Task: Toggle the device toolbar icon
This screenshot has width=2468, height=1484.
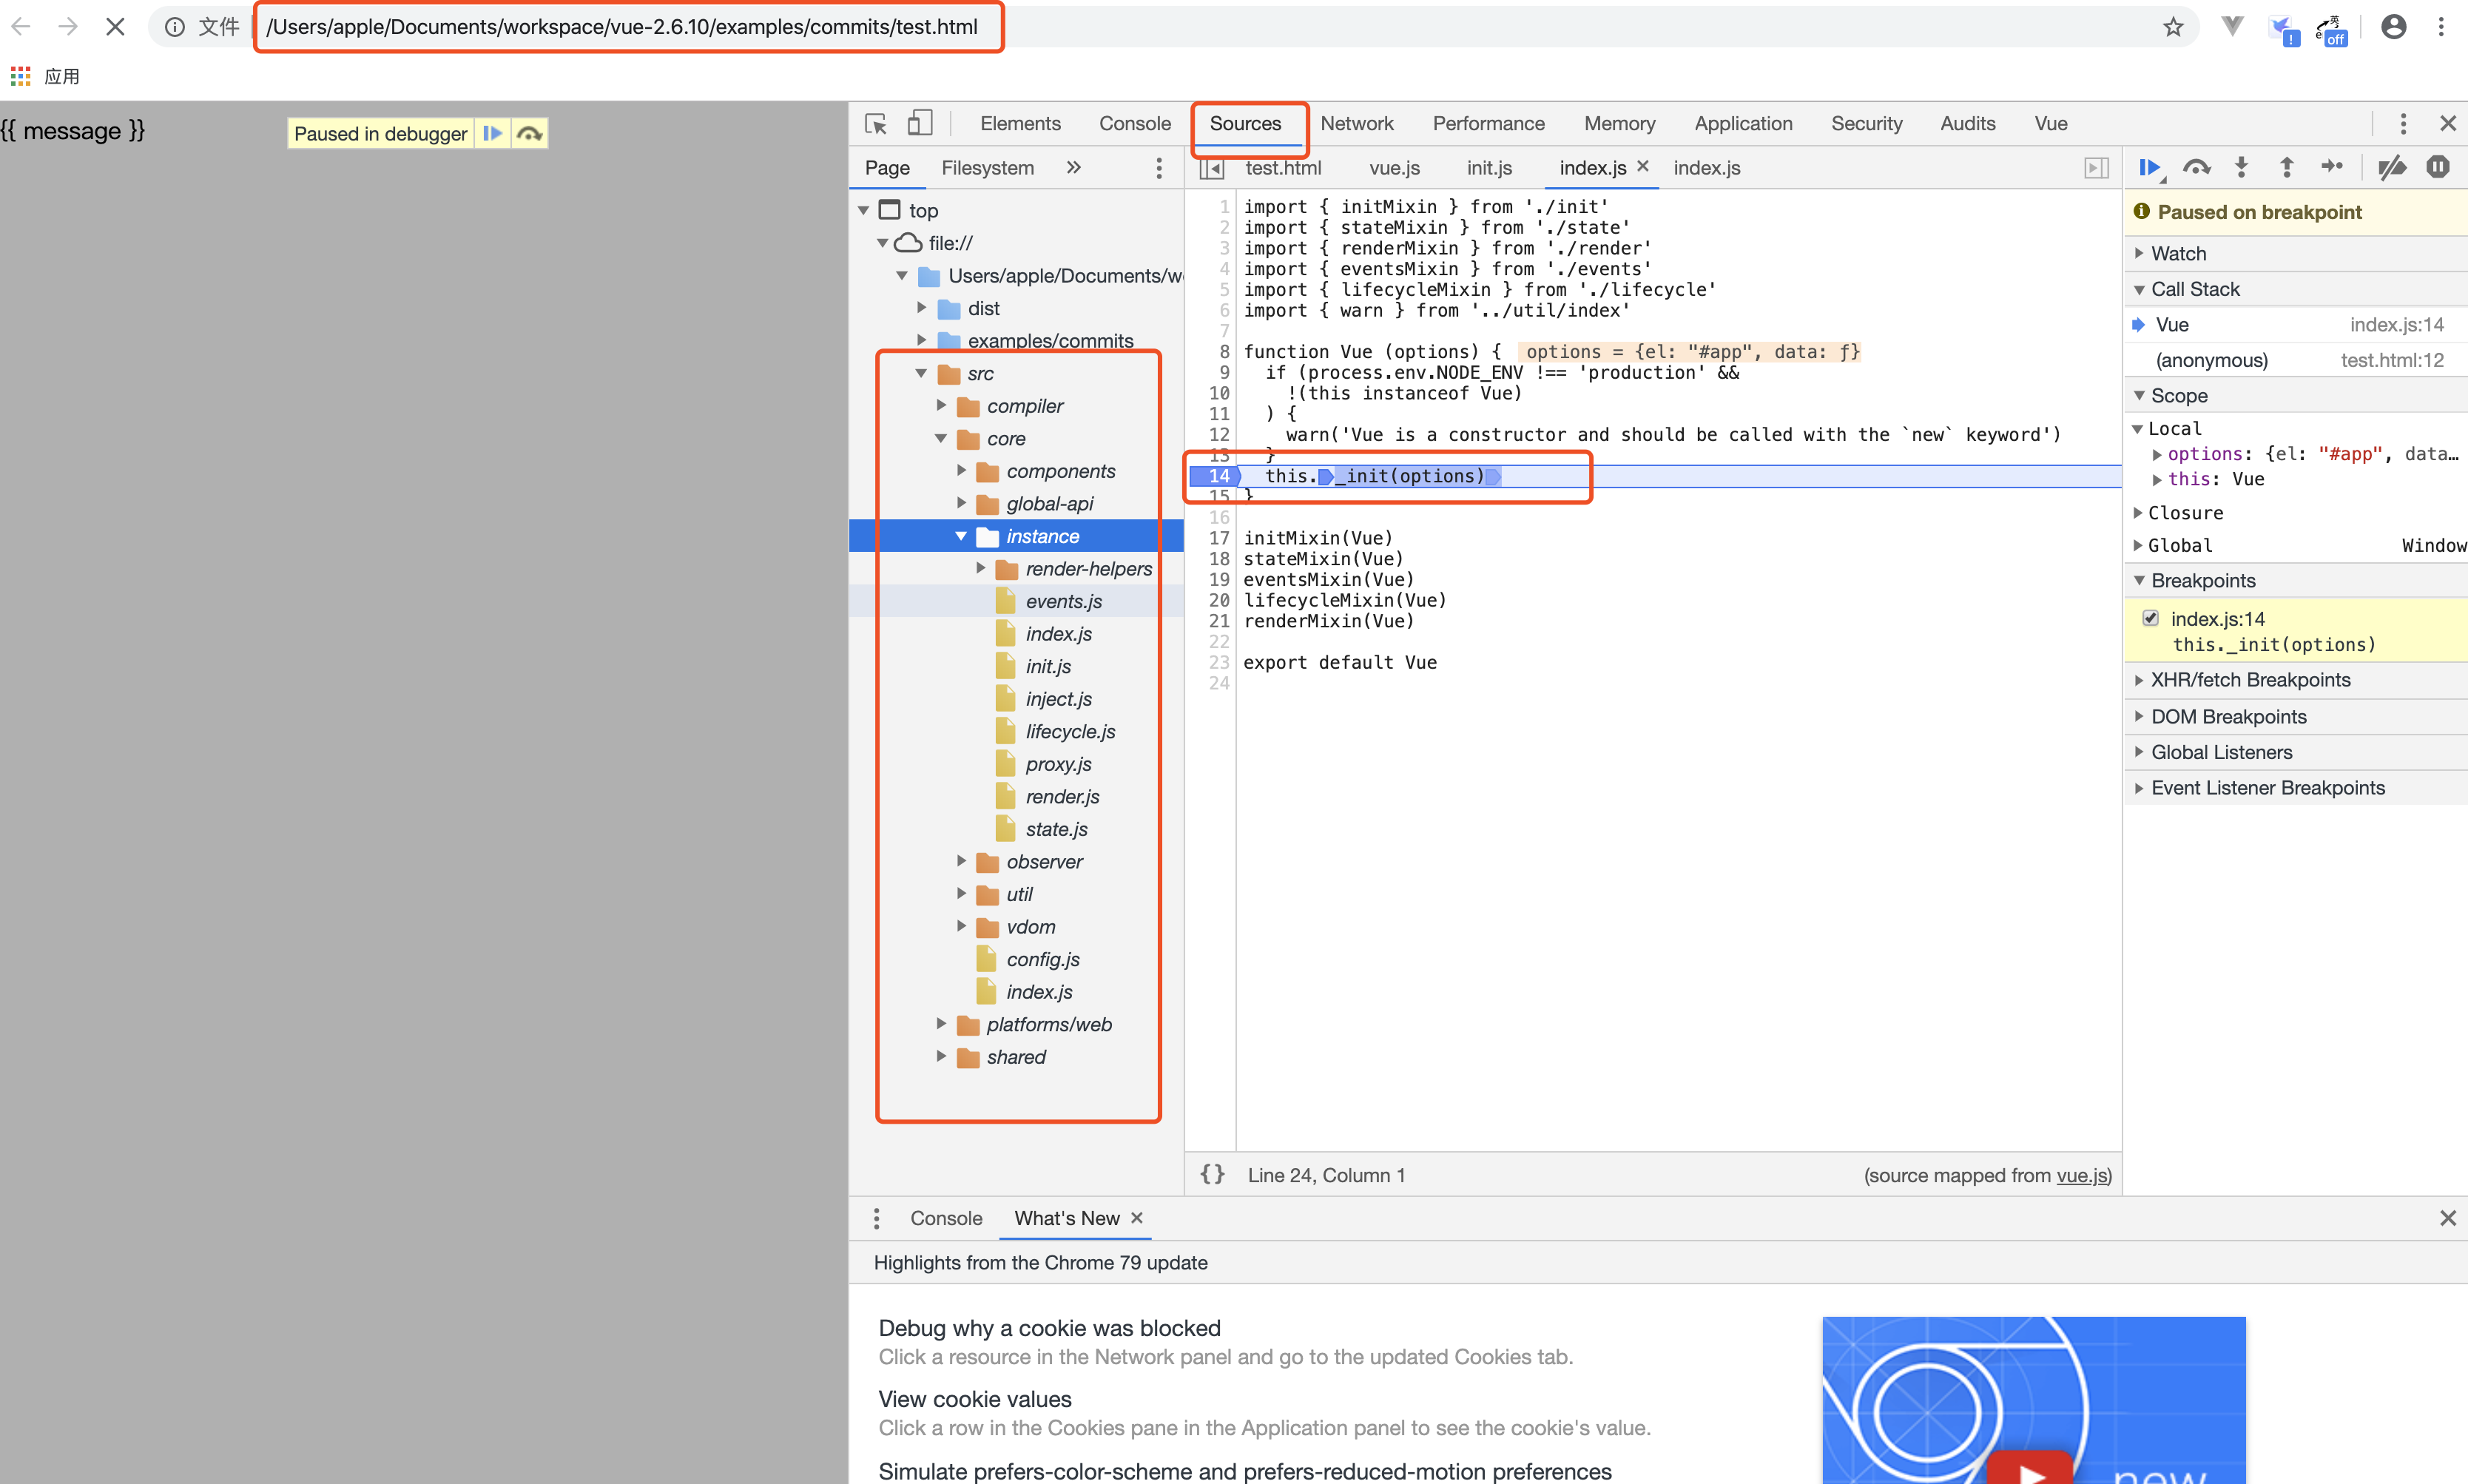Action: tap(919, 123)
